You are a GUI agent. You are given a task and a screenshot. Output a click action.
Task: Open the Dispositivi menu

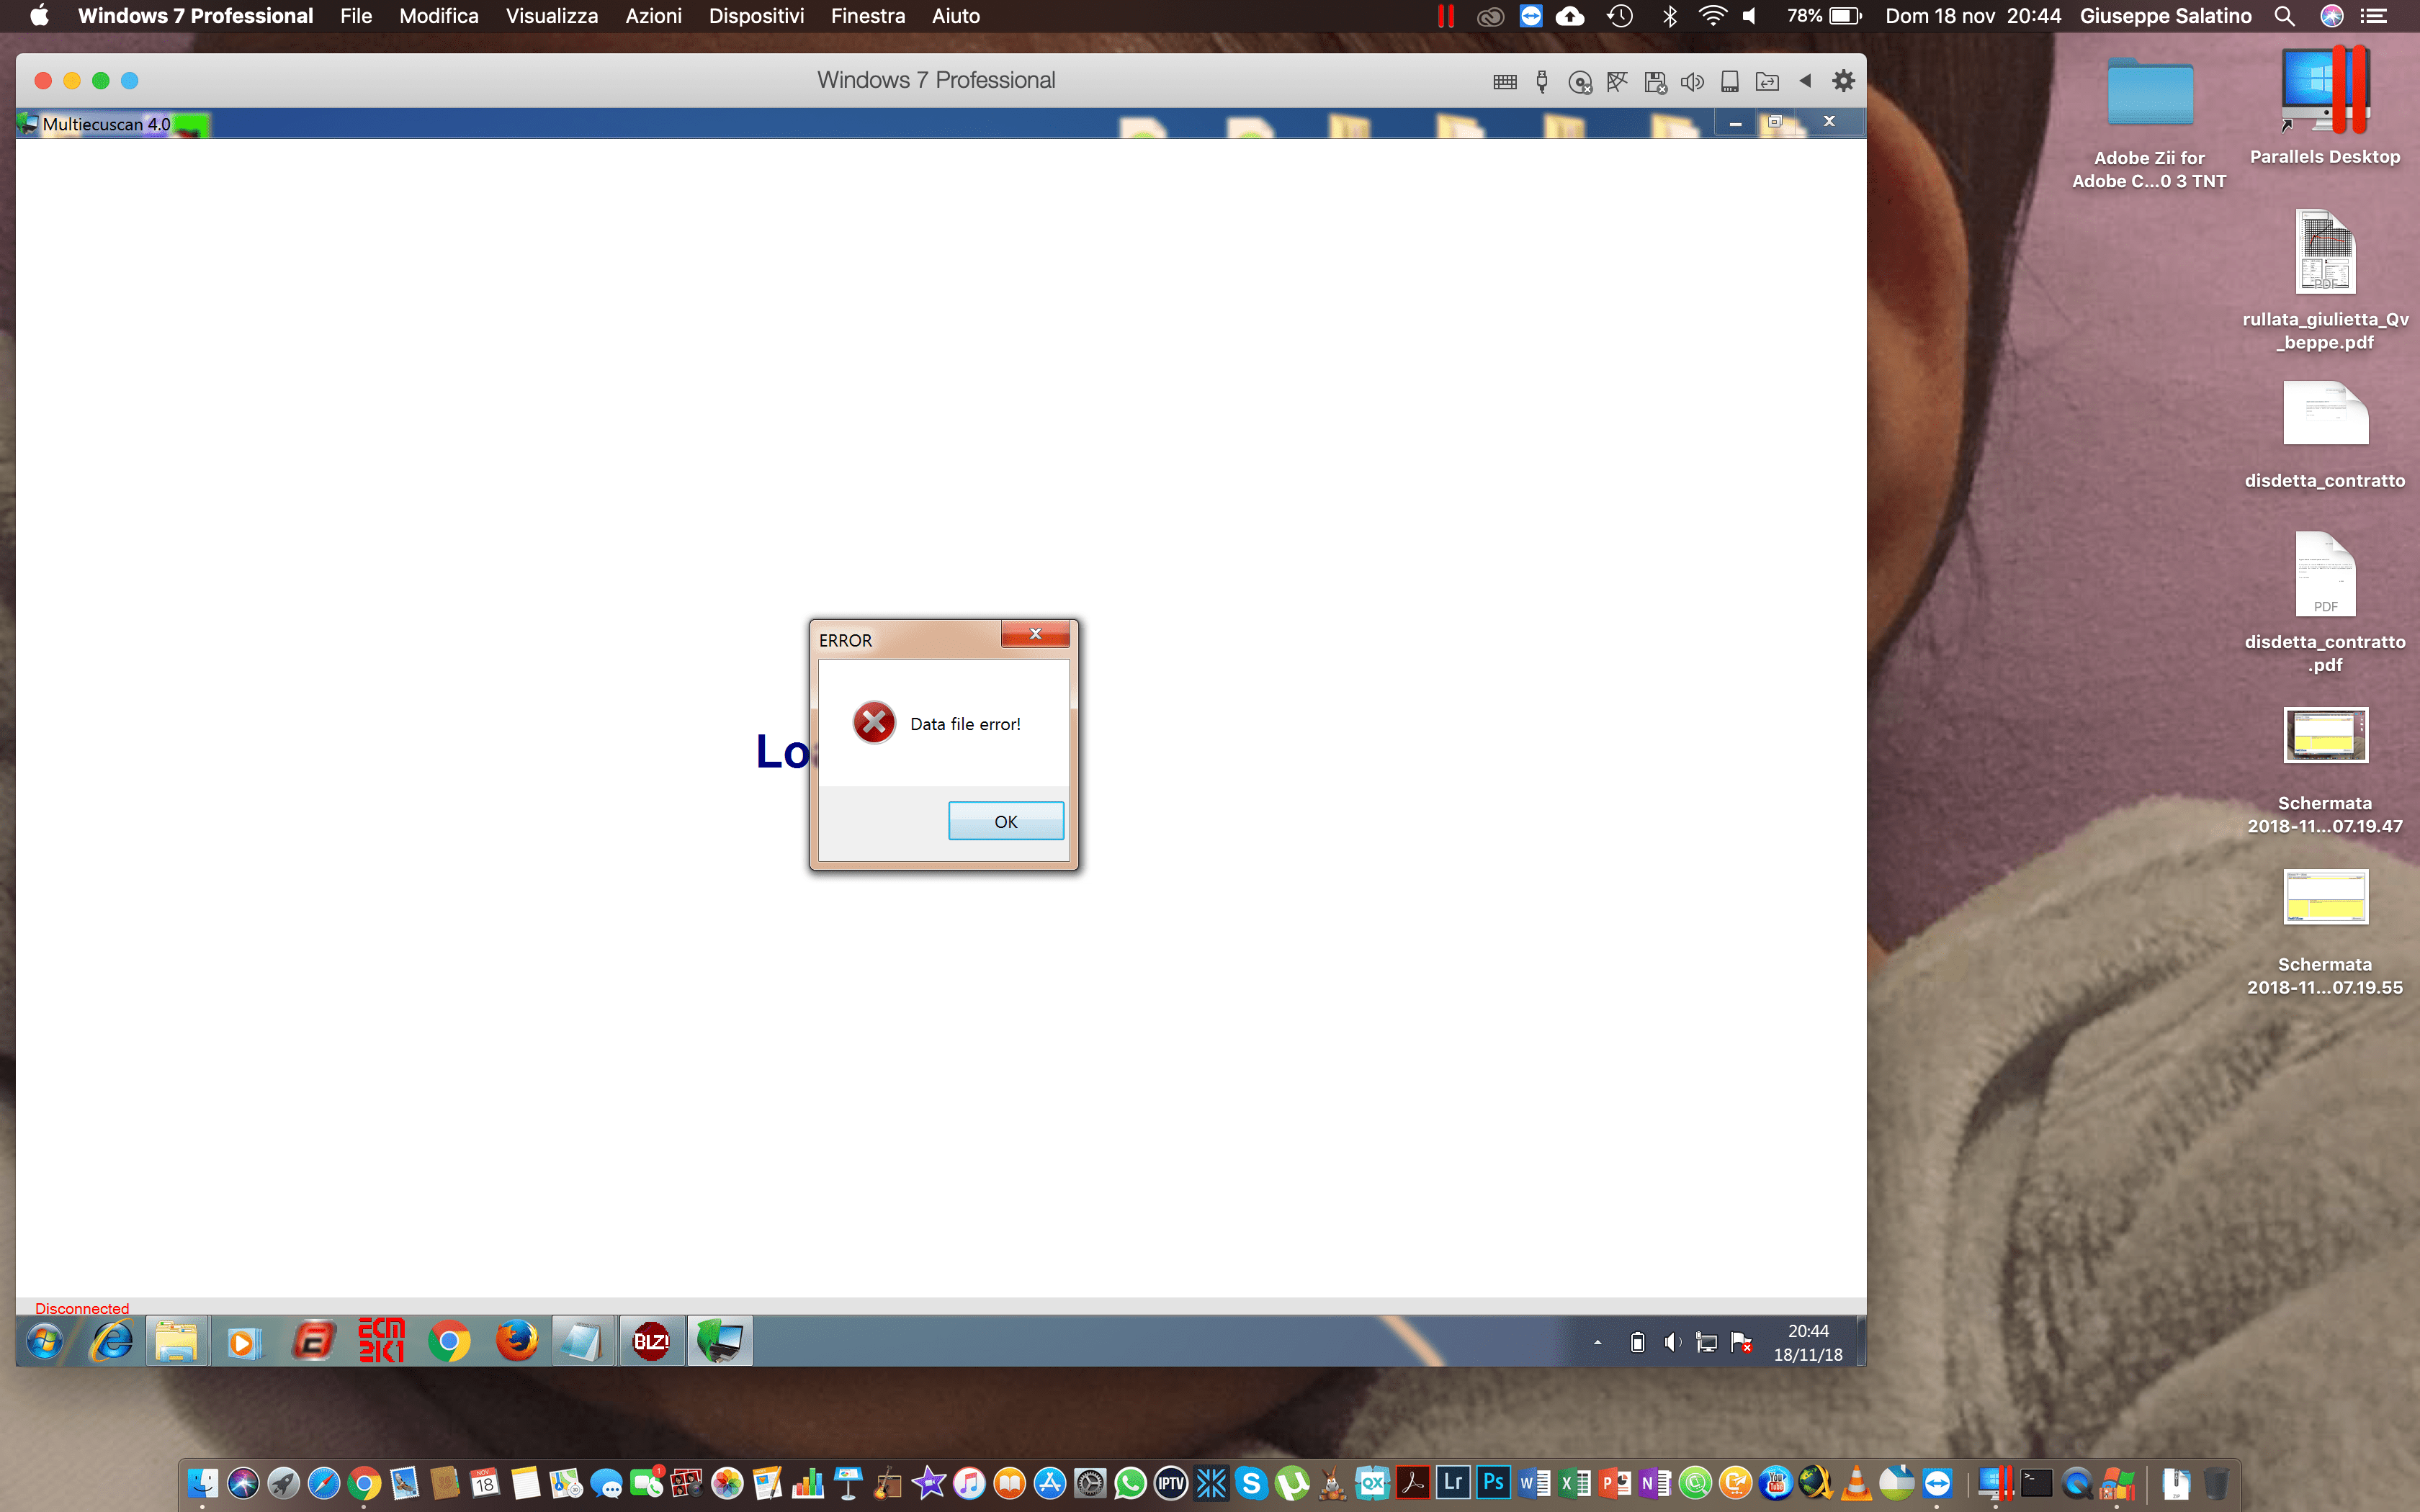point(757,16)
